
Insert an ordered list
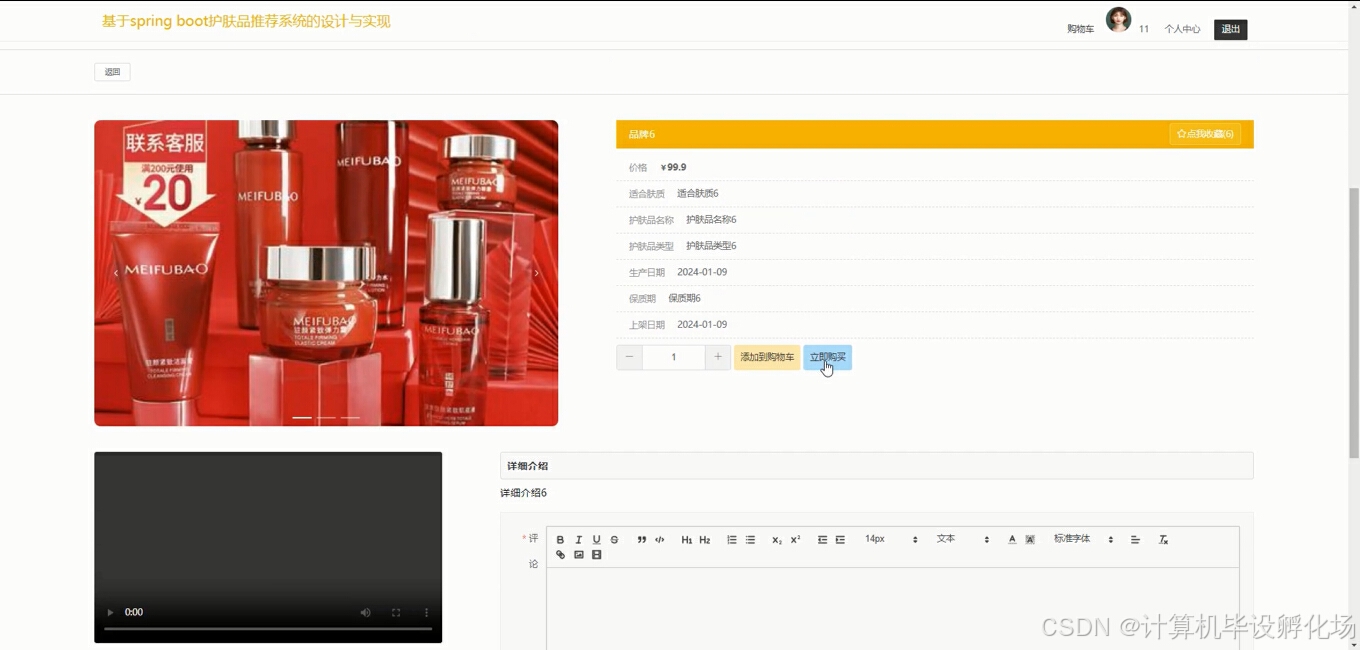(x=732, y=540)
